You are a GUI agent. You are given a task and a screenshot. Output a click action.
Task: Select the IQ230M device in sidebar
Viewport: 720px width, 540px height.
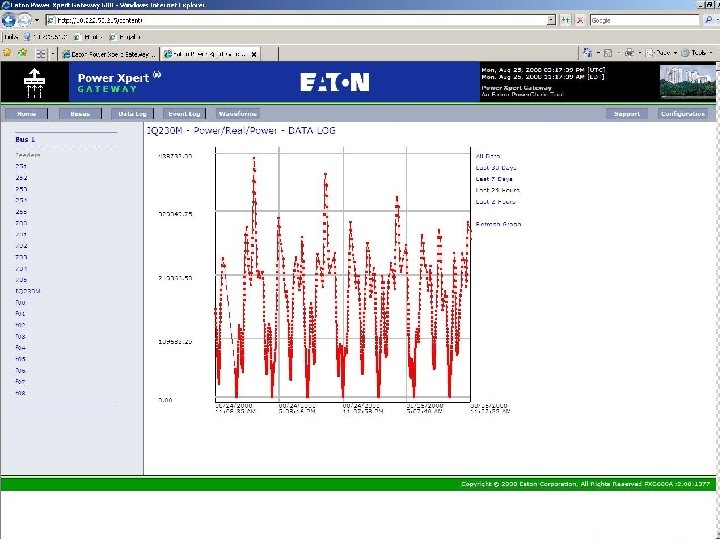pos(28,291)
